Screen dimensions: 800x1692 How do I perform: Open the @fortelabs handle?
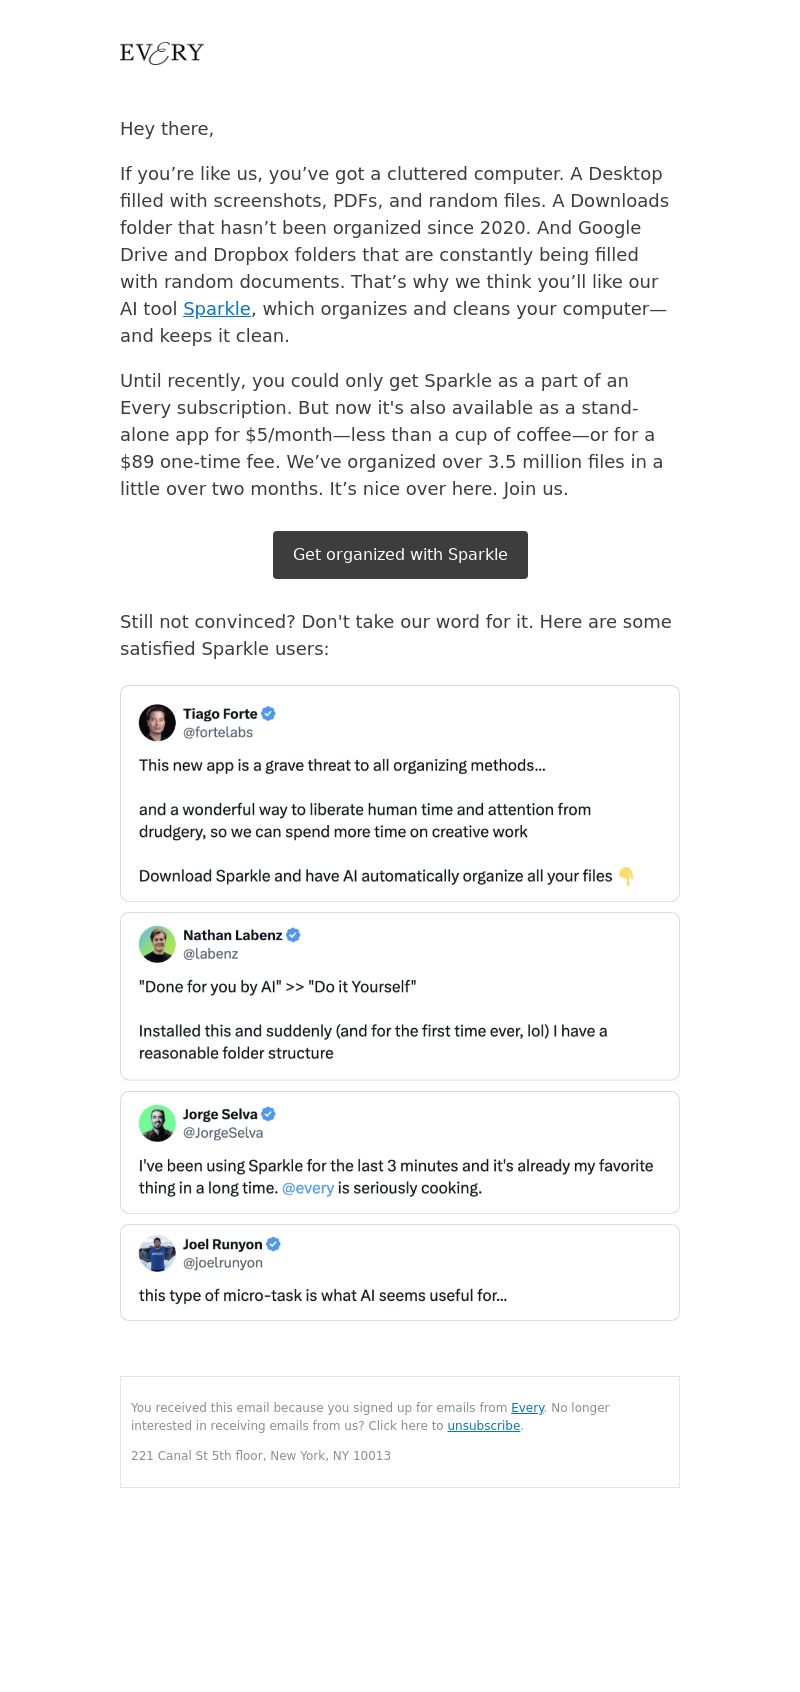click(x=217, y=733)
